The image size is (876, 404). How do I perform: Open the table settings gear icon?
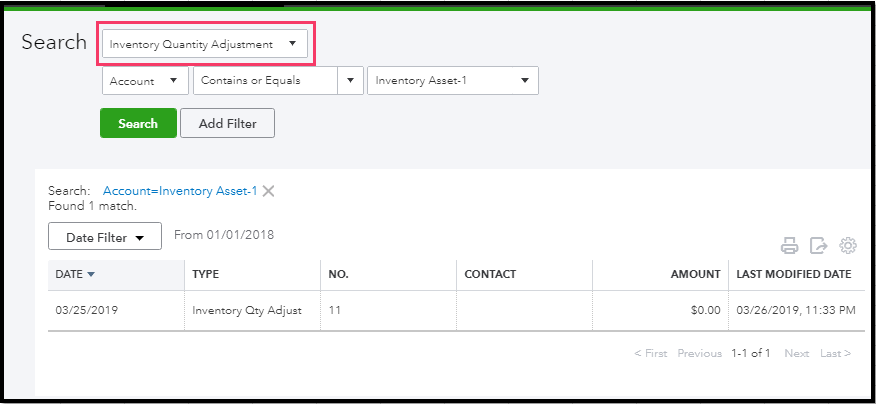(848, 245)
